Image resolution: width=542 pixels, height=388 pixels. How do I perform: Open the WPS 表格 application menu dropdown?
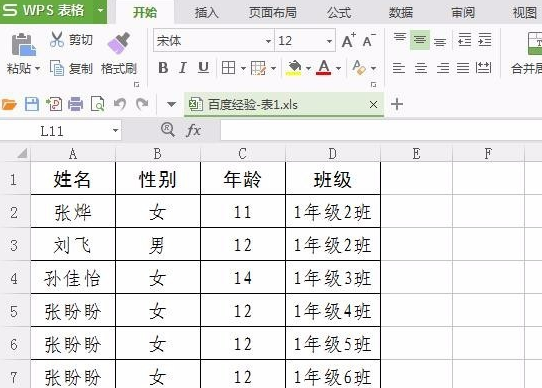100,10
